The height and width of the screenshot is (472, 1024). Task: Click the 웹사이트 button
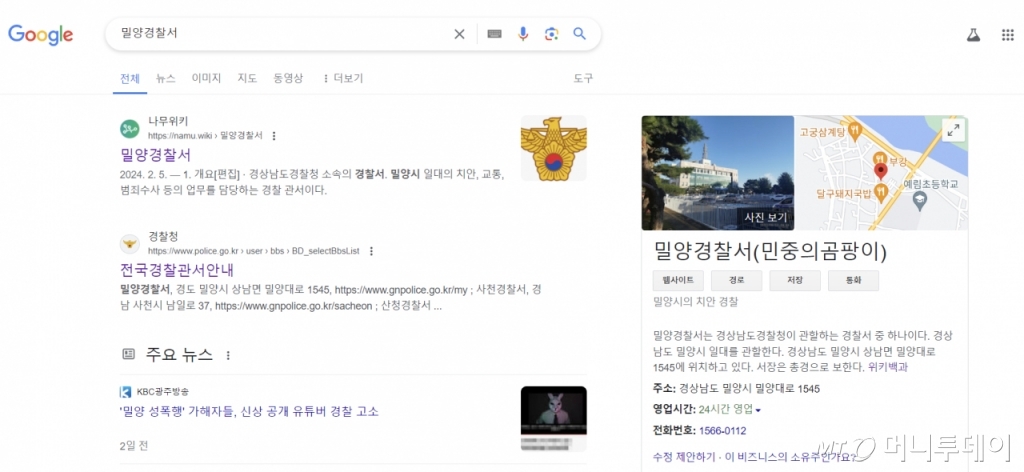(678, 281)
